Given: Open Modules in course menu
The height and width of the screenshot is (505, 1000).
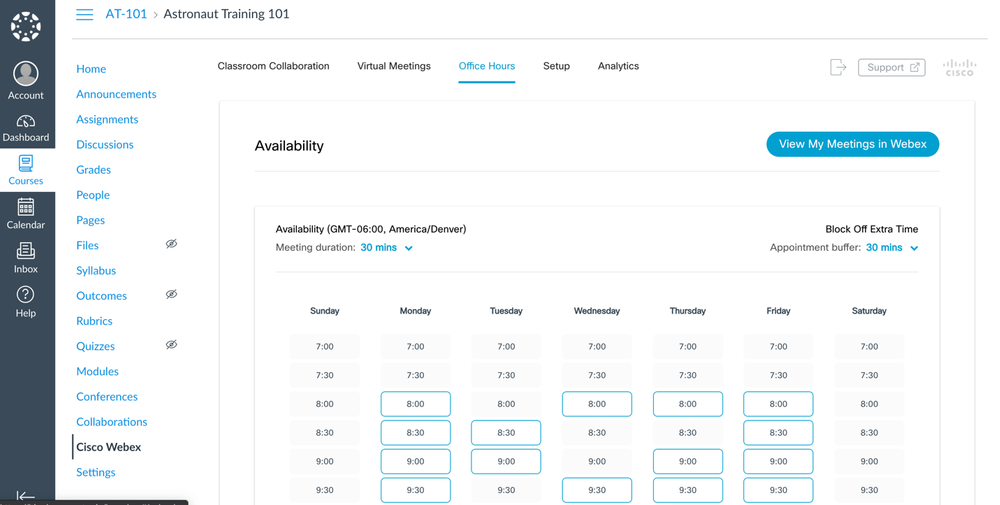Looking at the screenshot, I should pyautogui.click(x=97, y=371).
